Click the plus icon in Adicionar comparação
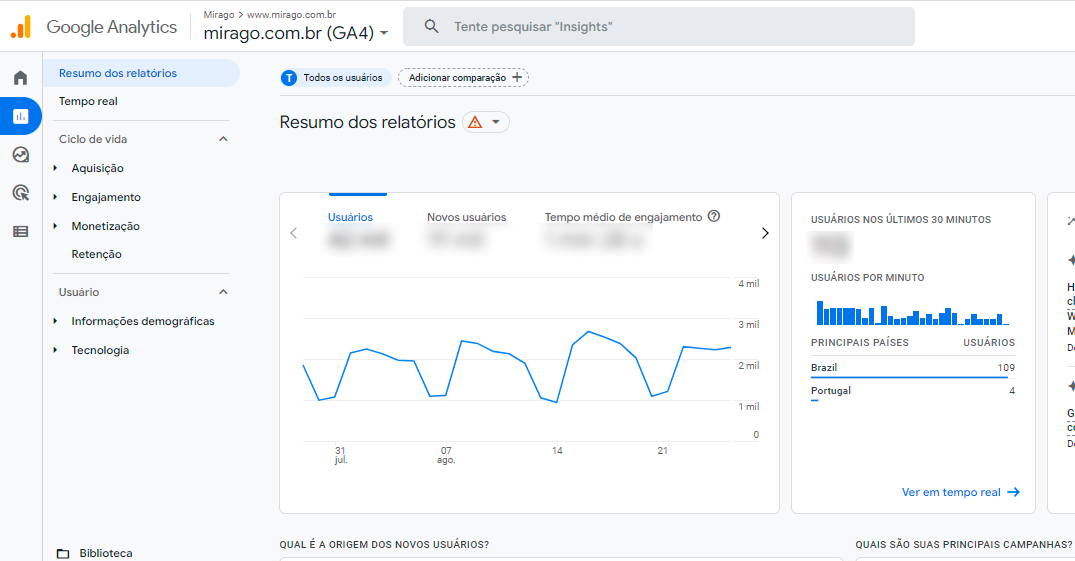 (x=517, y=77)
